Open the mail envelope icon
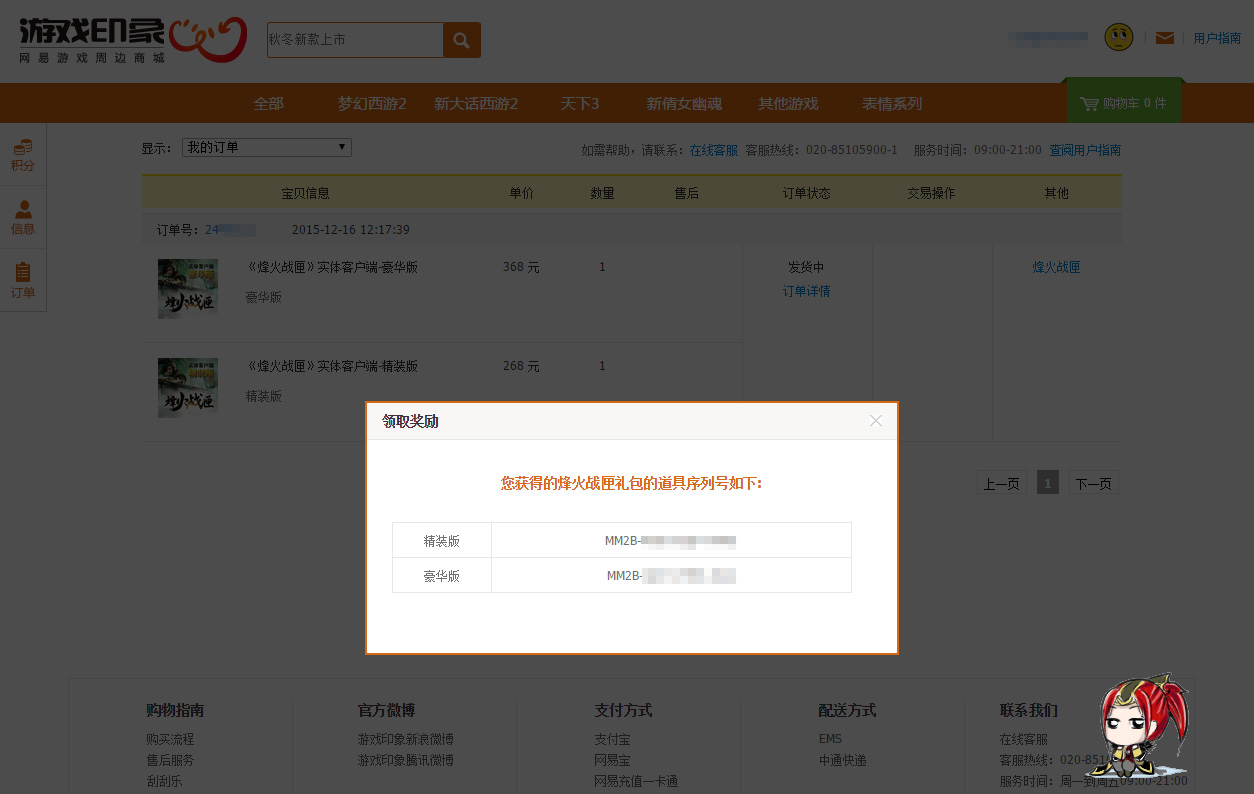Screen dimensions: 1254x794 point(1165,38)
